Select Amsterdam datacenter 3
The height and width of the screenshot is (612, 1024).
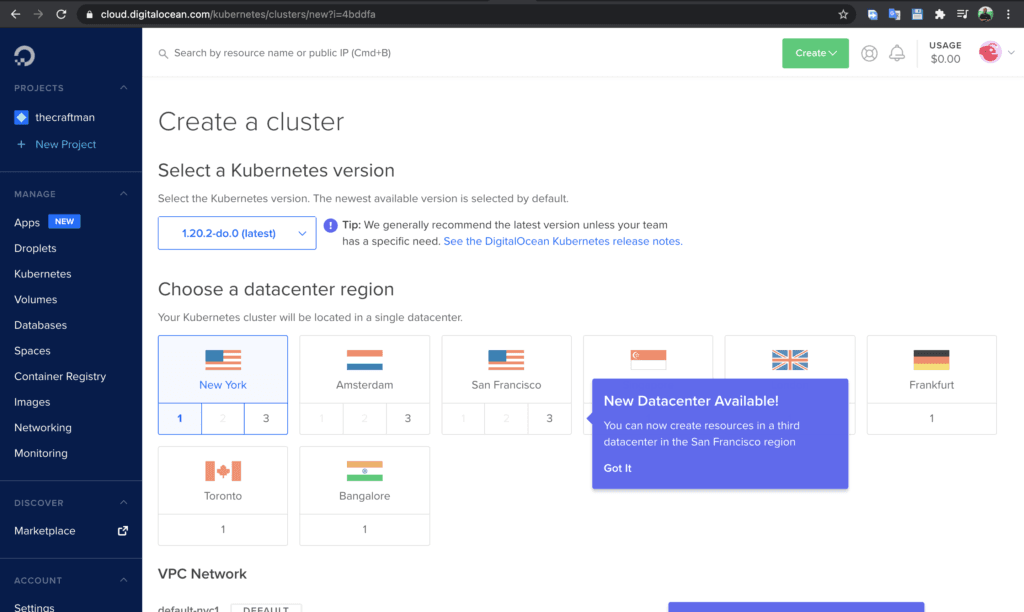point(408,419)
